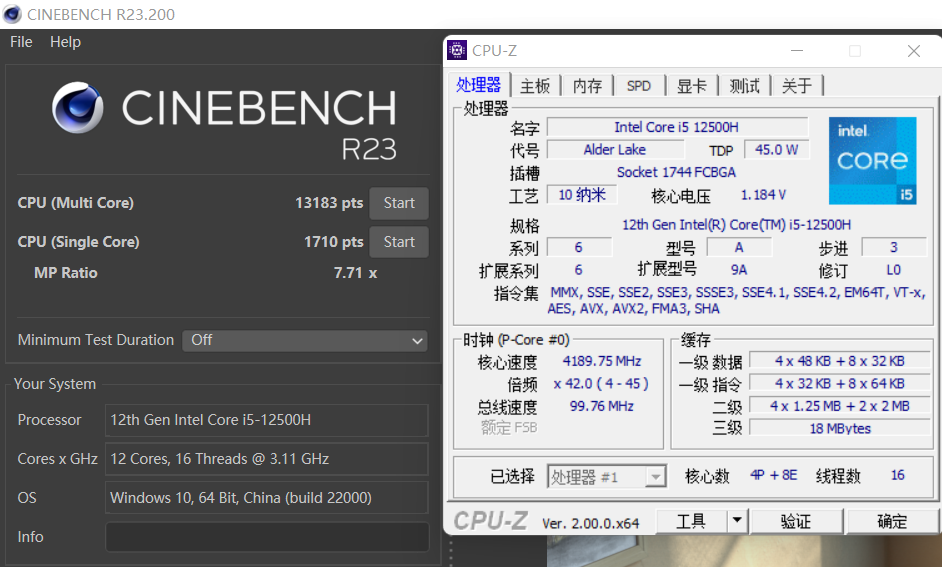This screenshot has height=567, width=942.
Task: Start the CPU (Multi Core) test
Action: point(399,203)
